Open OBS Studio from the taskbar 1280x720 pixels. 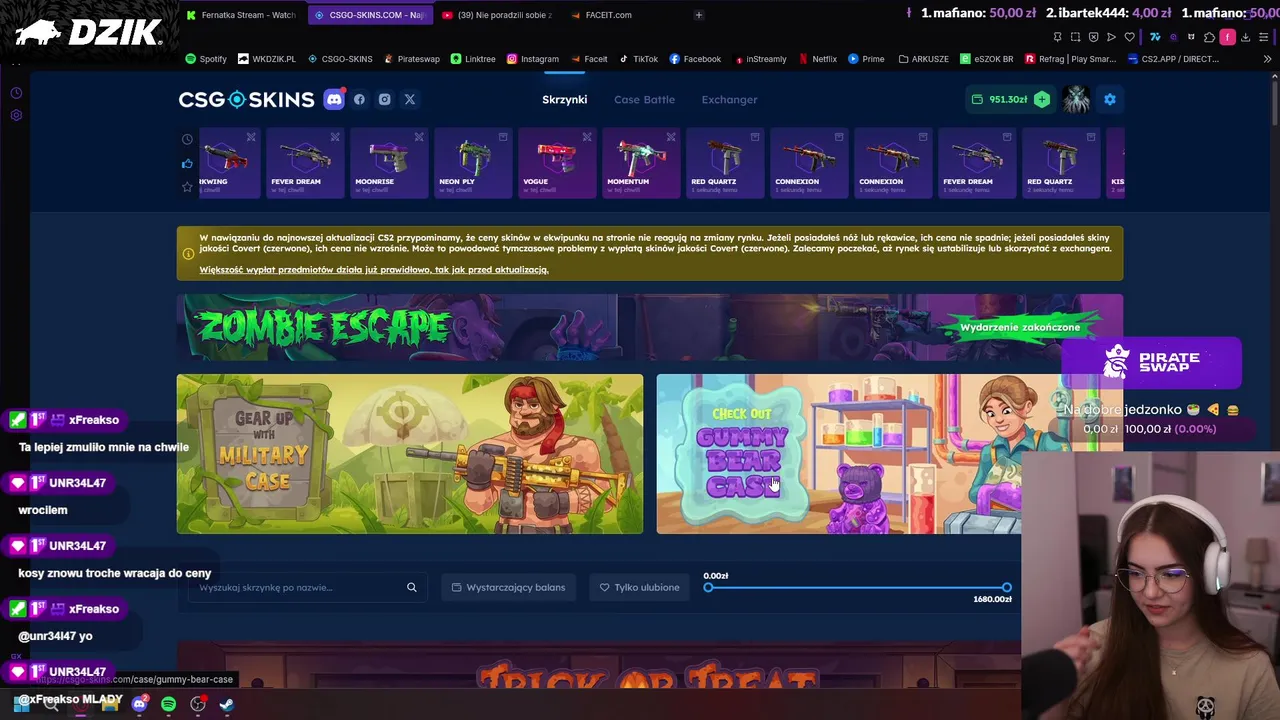coord(198,704)
